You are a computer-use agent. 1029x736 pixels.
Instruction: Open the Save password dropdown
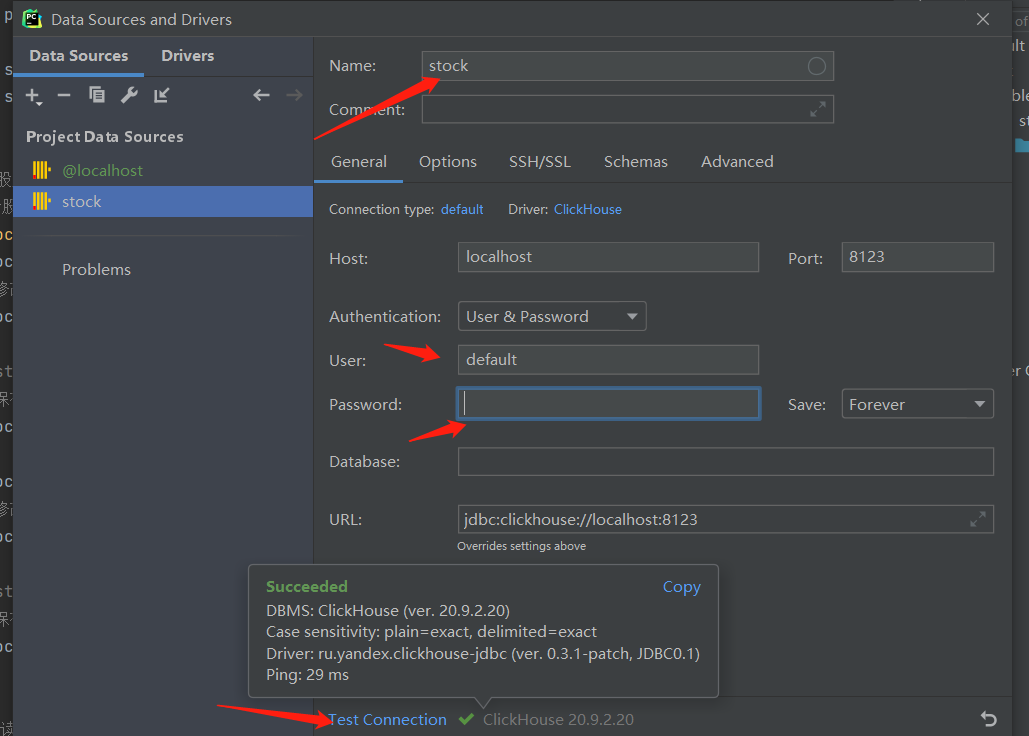[917, 404]
